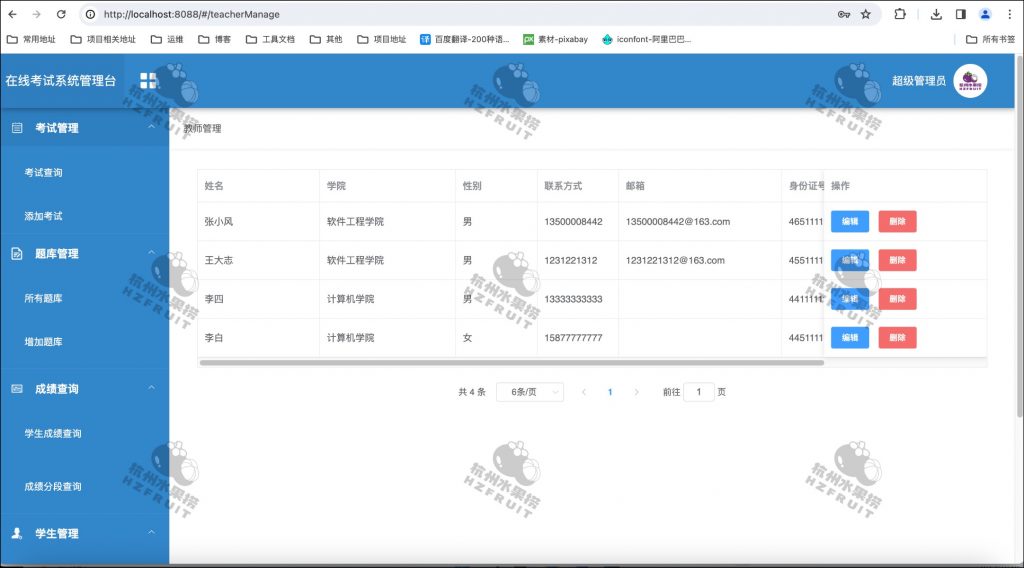Open 常用地址 bookmark folder
This screenshot has height=568, width=1024.
pos(31,39)
